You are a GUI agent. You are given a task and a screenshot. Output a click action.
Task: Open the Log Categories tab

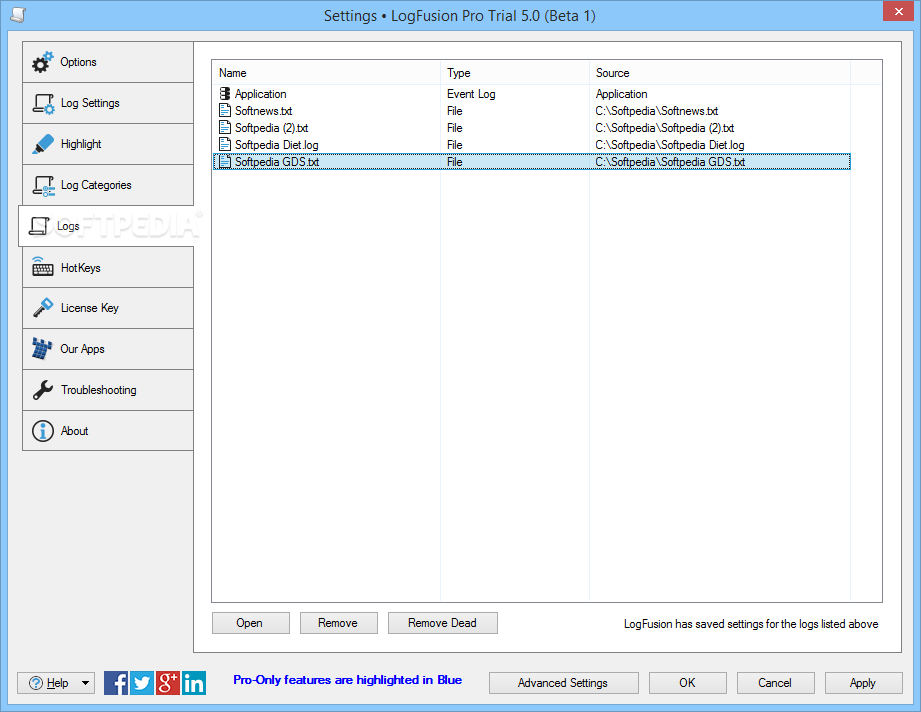click(x=108, y=186)
